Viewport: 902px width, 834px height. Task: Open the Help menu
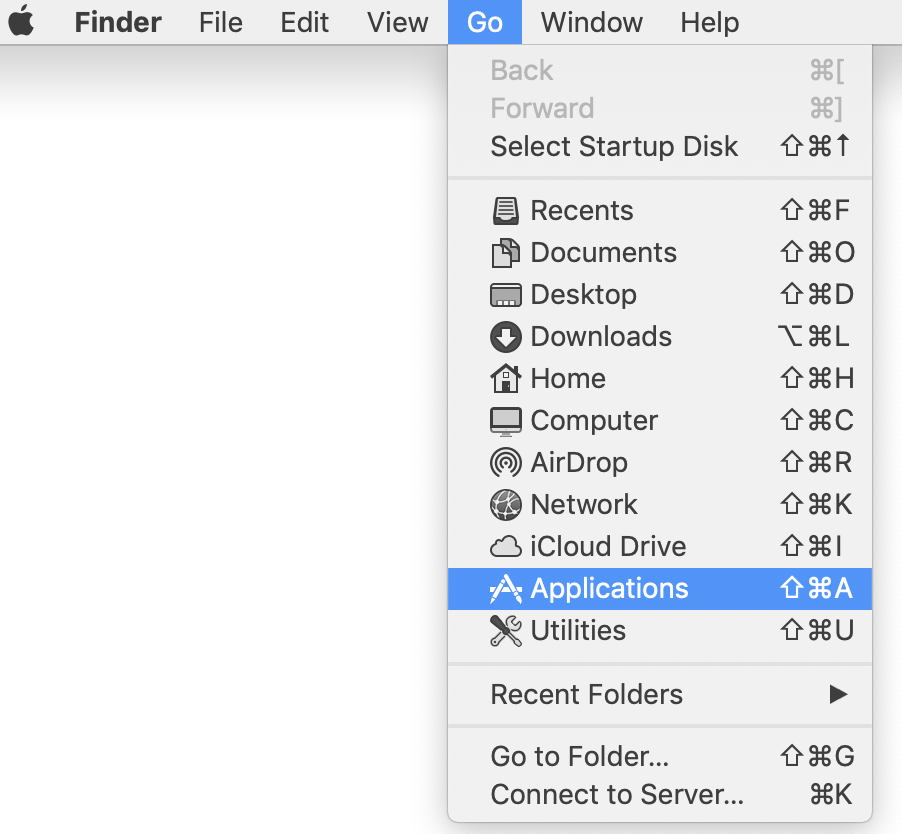click(x=709, y=22)
